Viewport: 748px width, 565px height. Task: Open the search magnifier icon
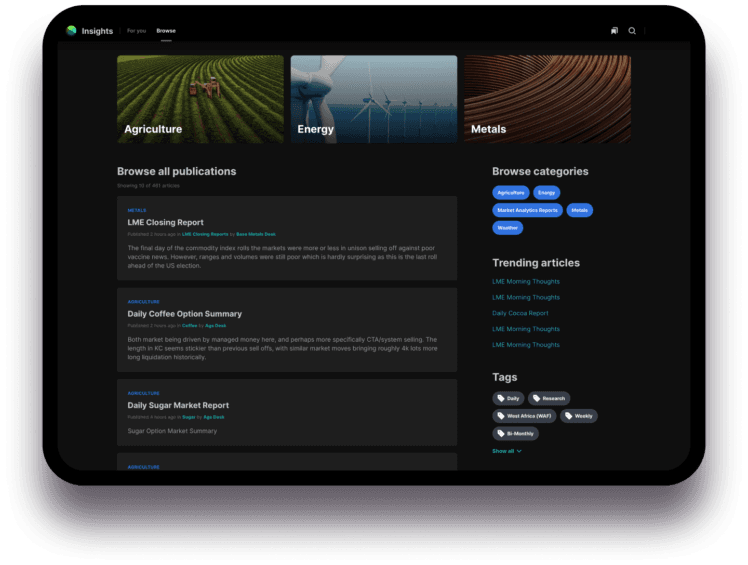[x=632, y=31]
